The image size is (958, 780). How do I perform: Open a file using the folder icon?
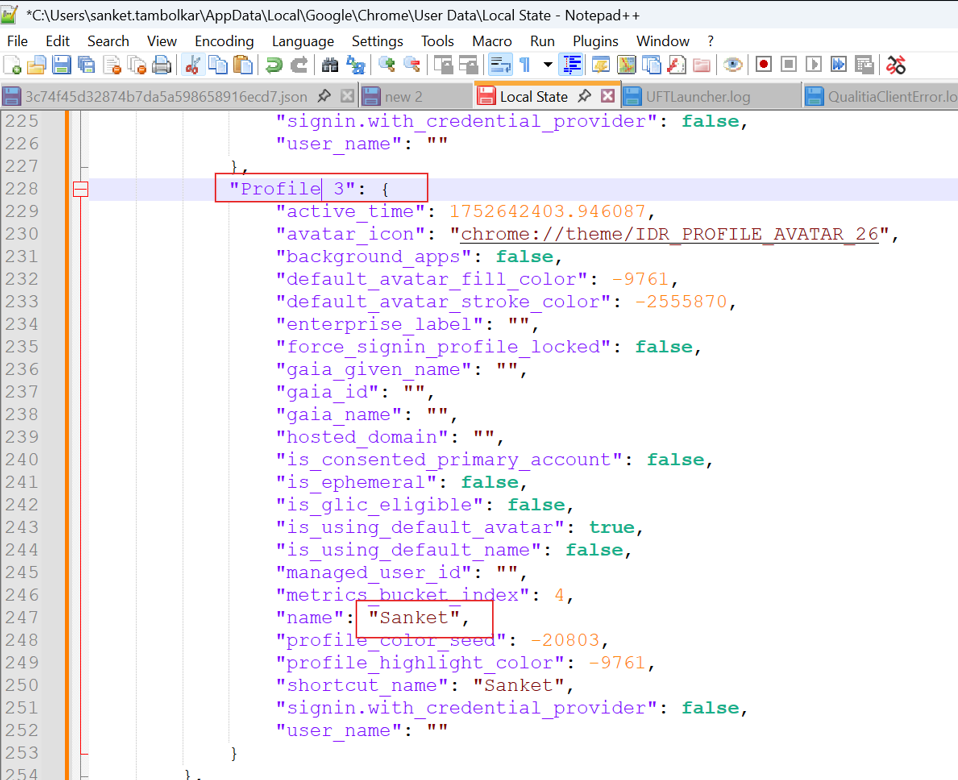click(x=37, y=65)
